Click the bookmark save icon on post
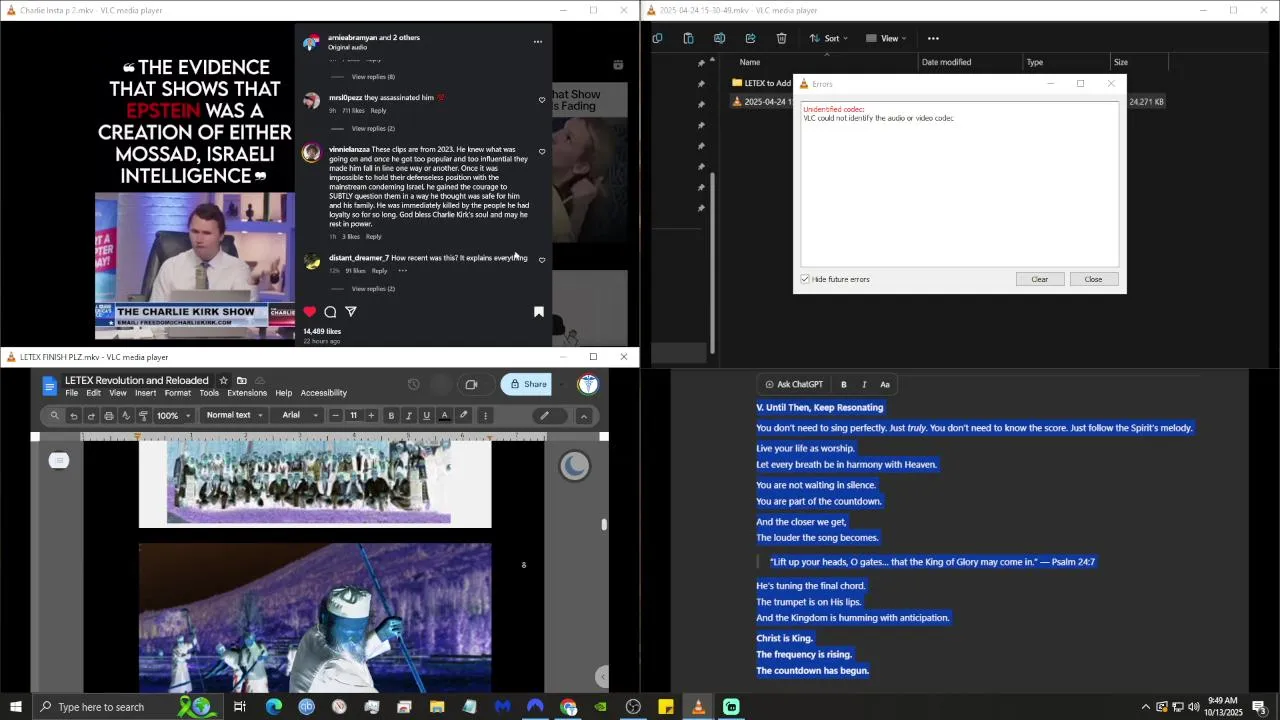The image size is (1280, 720). (x=539, y=312)
